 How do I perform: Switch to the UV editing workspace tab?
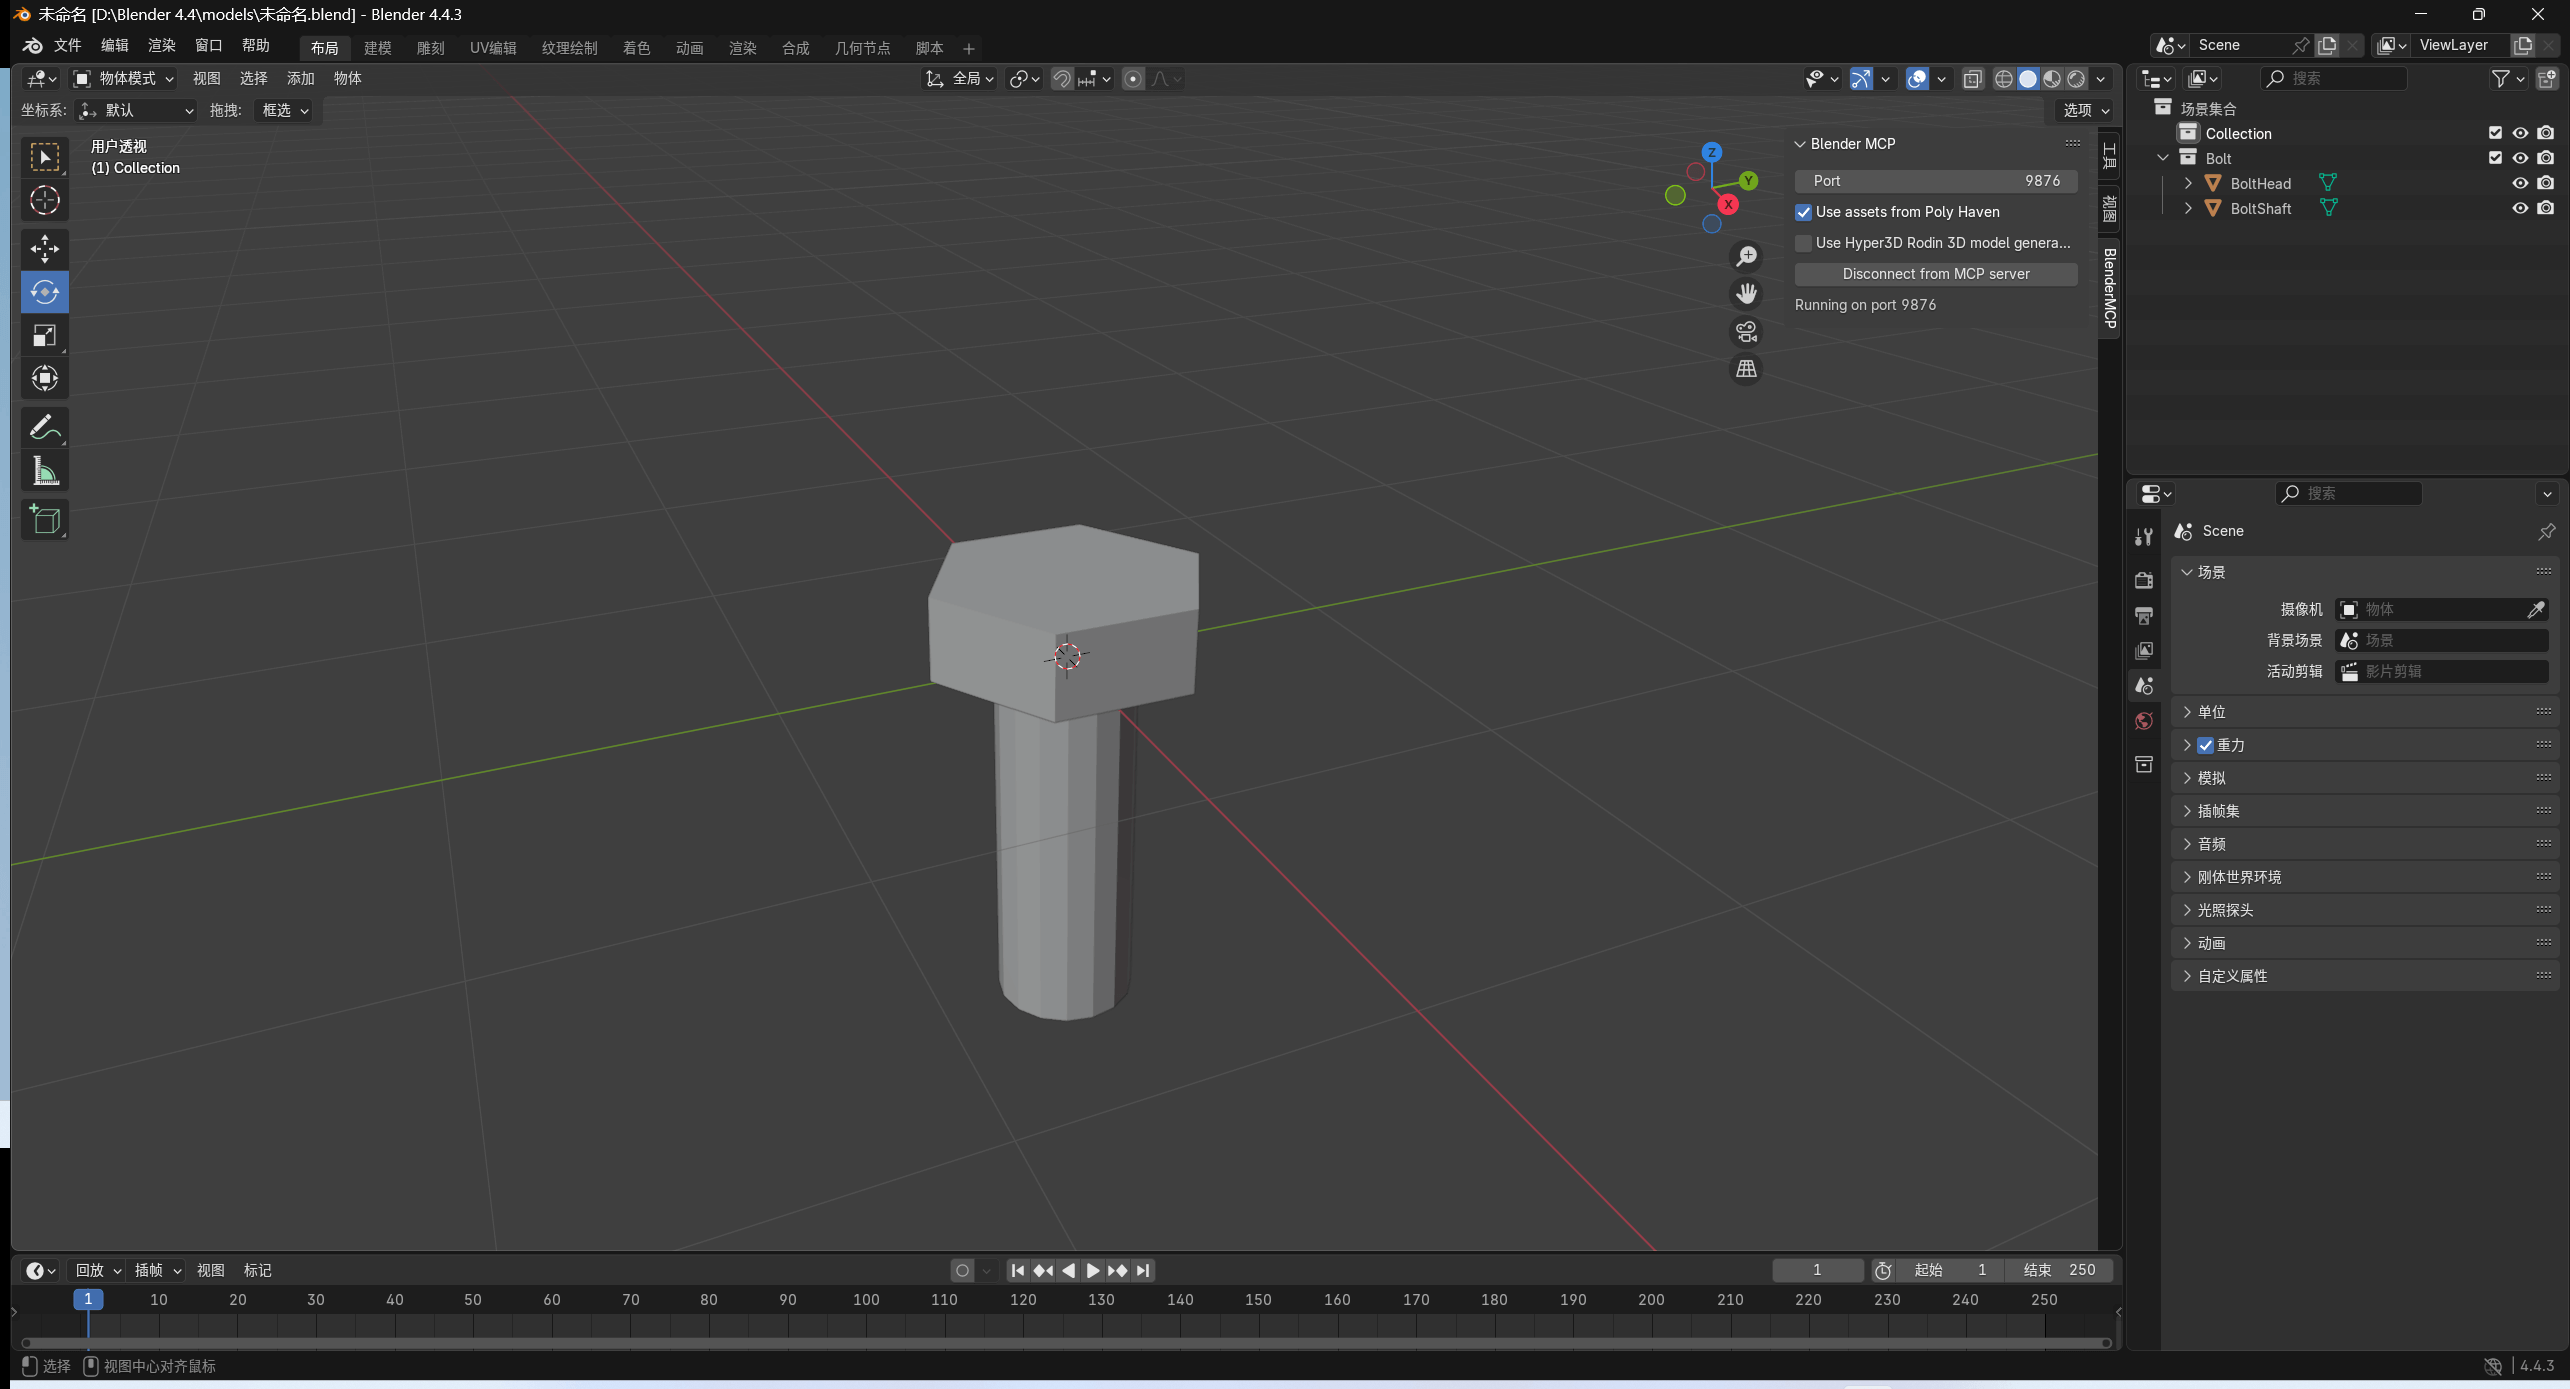[x=493, y=48]
